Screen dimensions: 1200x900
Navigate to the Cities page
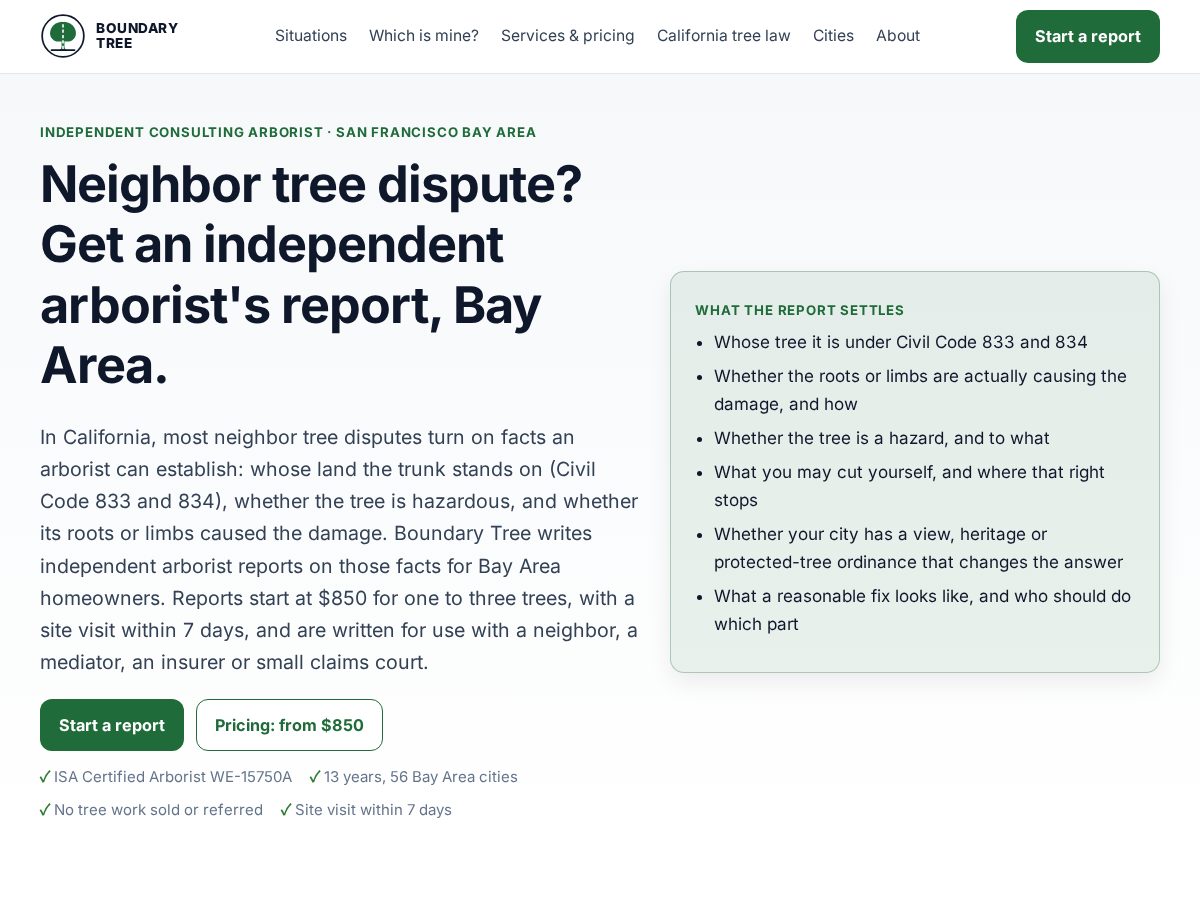(x=833, y=36)
